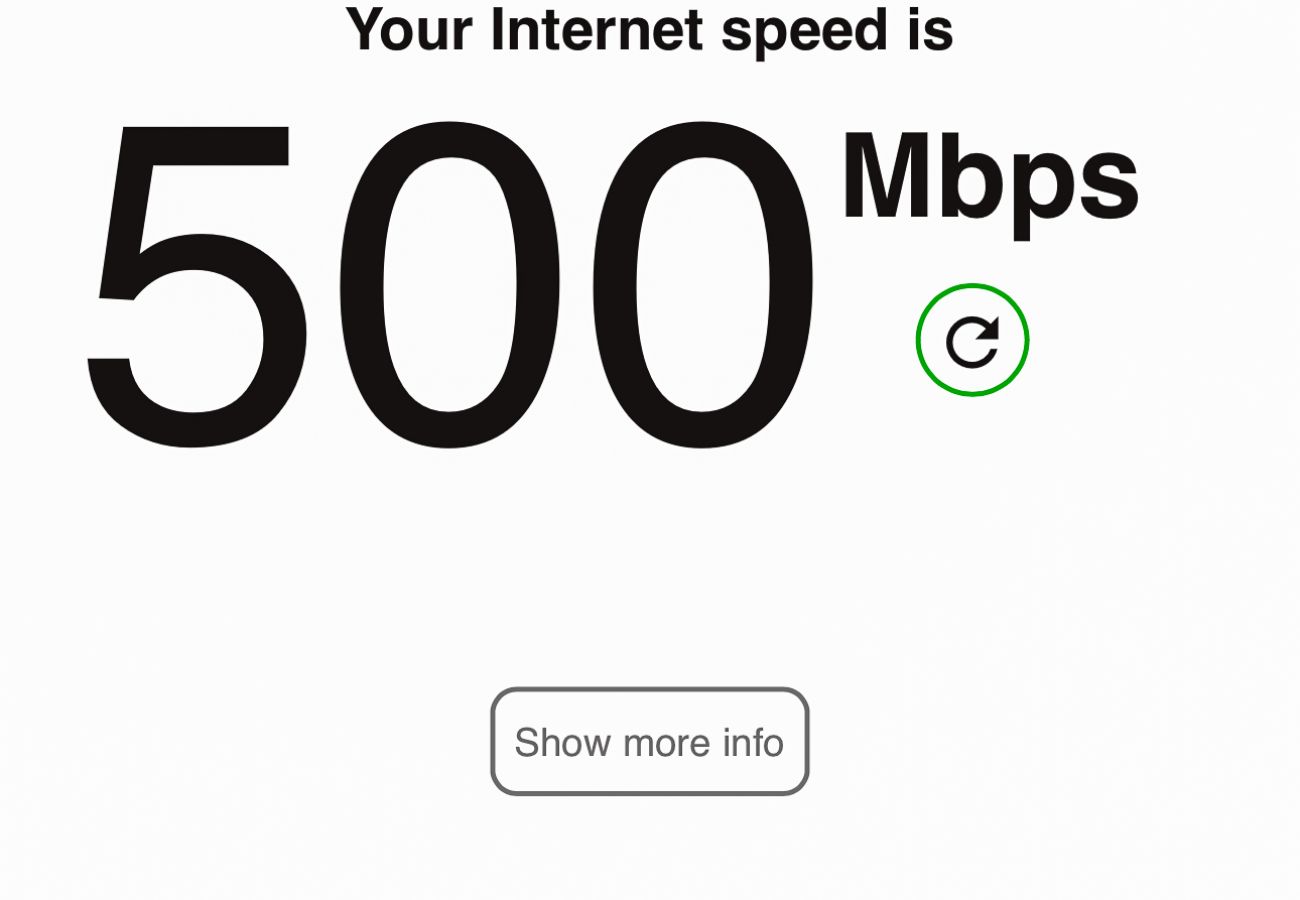Click the Mbps unit label
Viewport: 1300px width, 900px height.
pyautogui.click(x=990, y=178)
